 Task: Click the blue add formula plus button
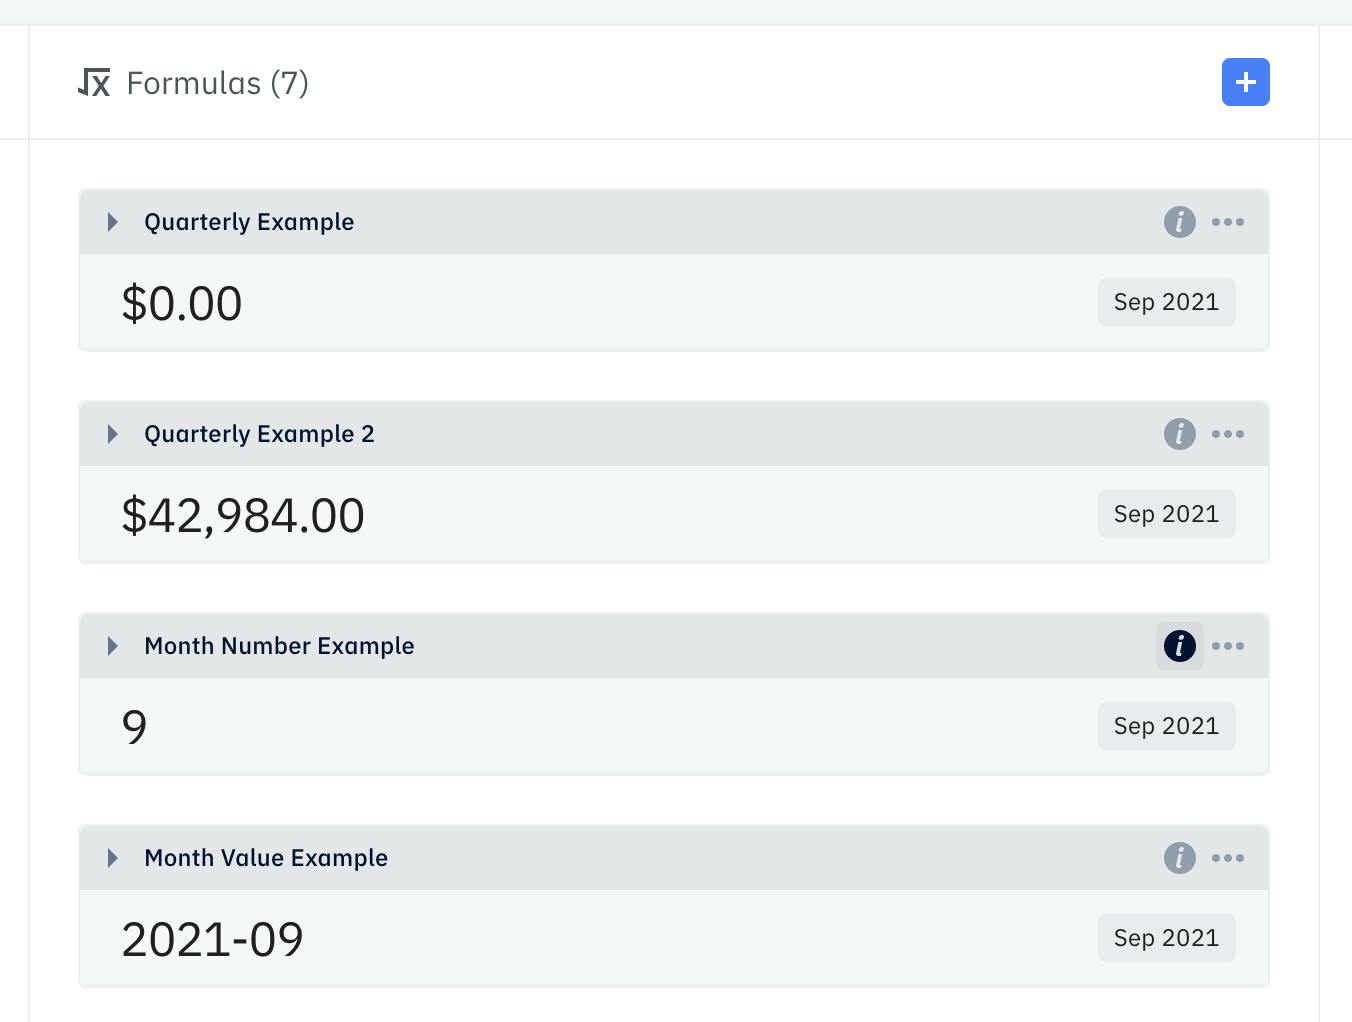coord(1245,82)
